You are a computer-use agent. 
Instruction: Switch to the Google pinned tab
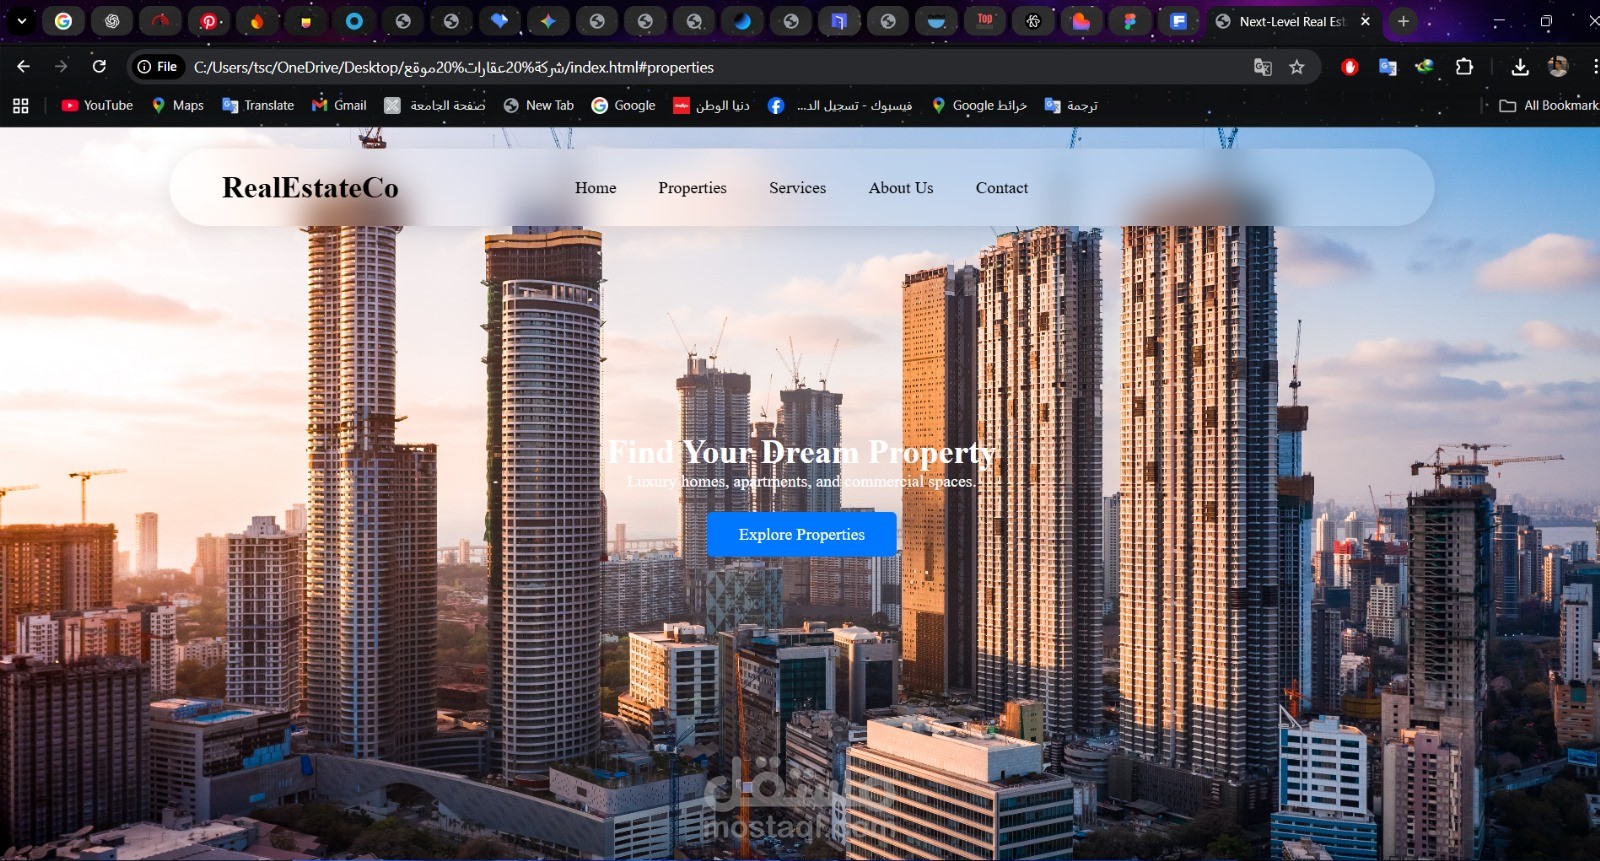tap(63, 21)
